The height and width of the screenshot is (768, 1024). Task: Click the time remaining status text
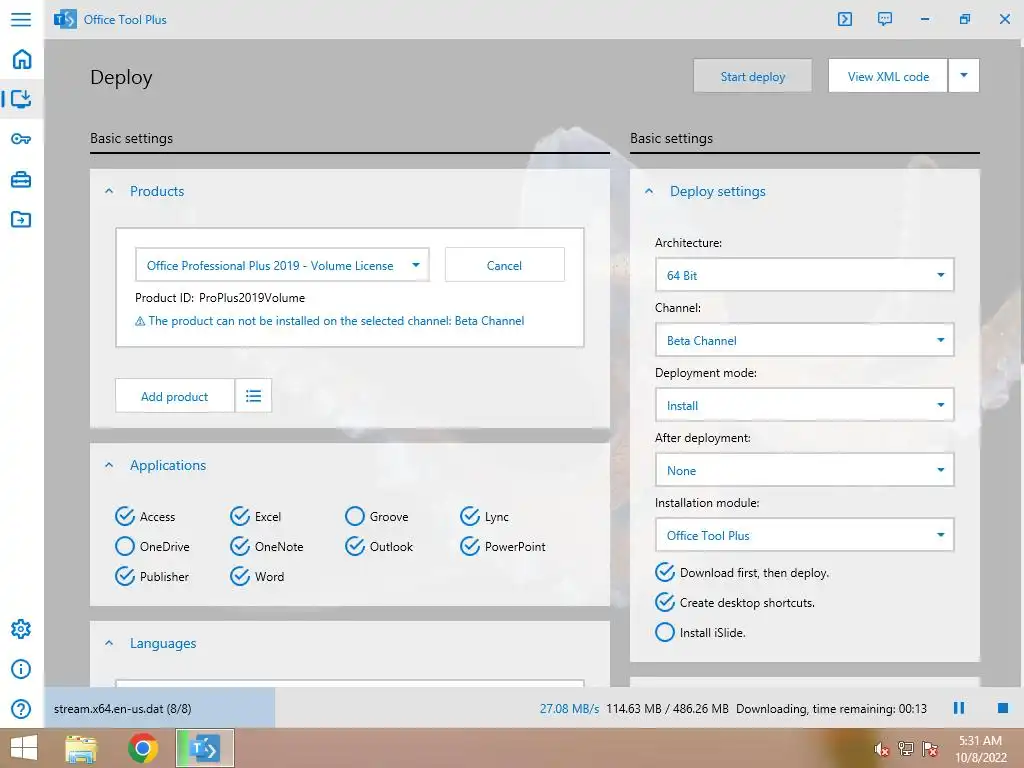click(x=831, y=709)
